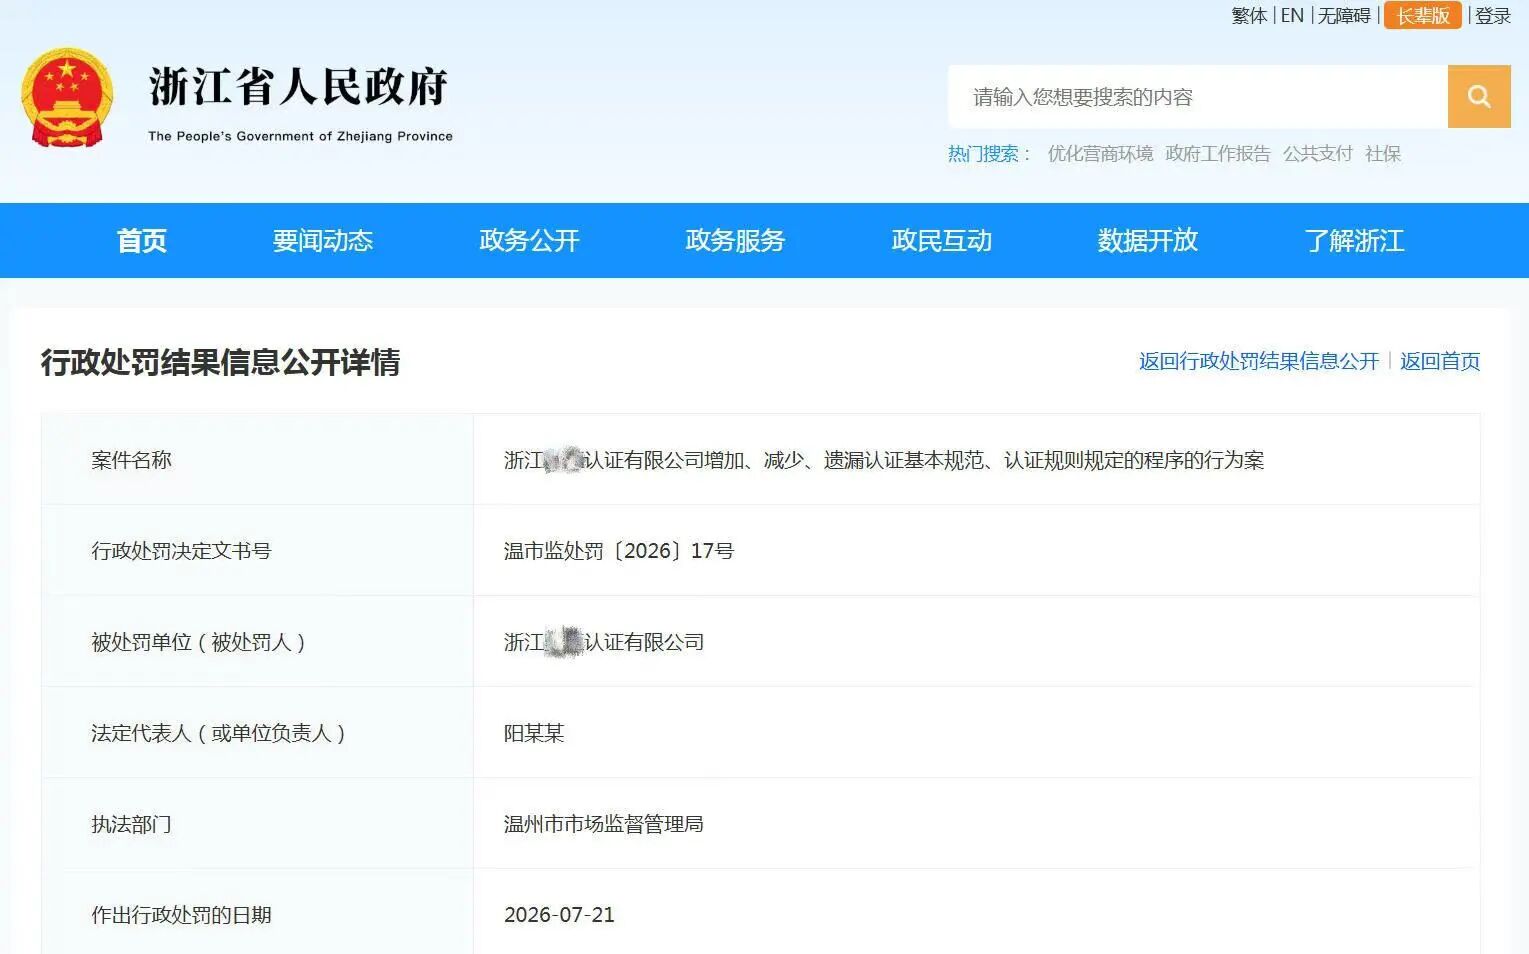Click the 行政处罚结果信息公开详情 heading
Image resolution: width=1529 pixels, height=954 pixels.
(220, 362)
